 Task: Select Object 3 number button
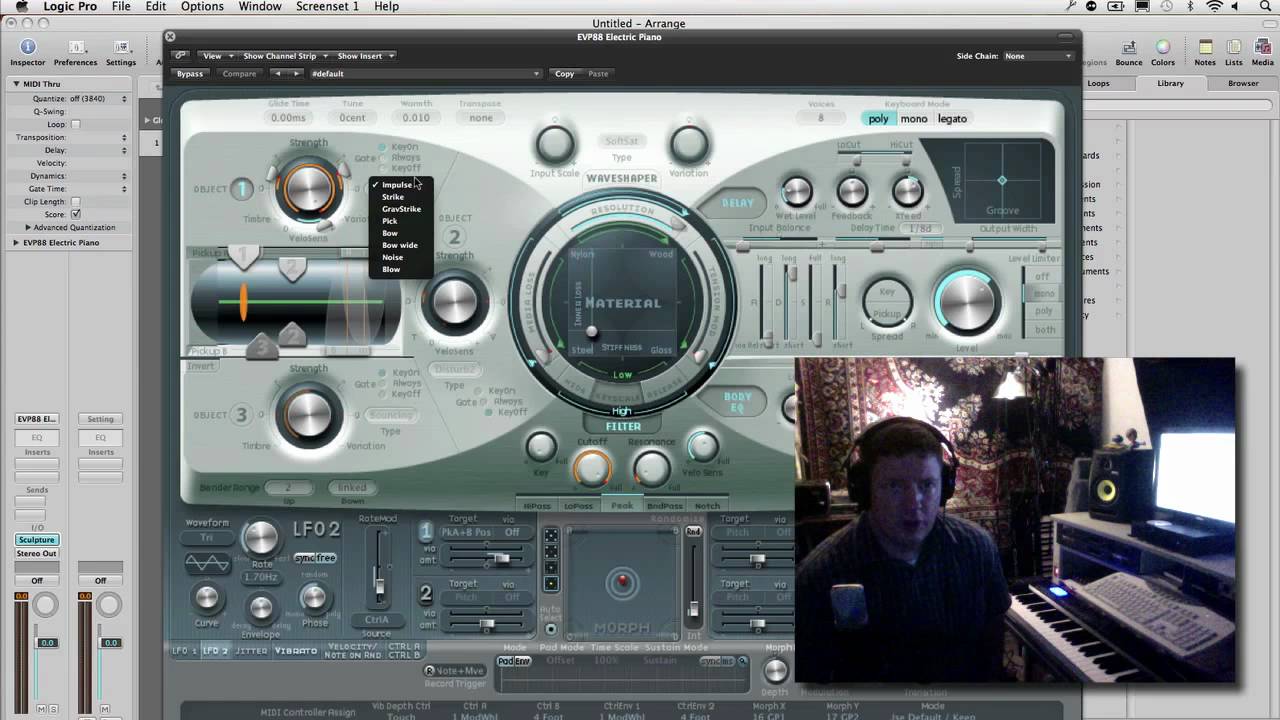tap(241, 415)
